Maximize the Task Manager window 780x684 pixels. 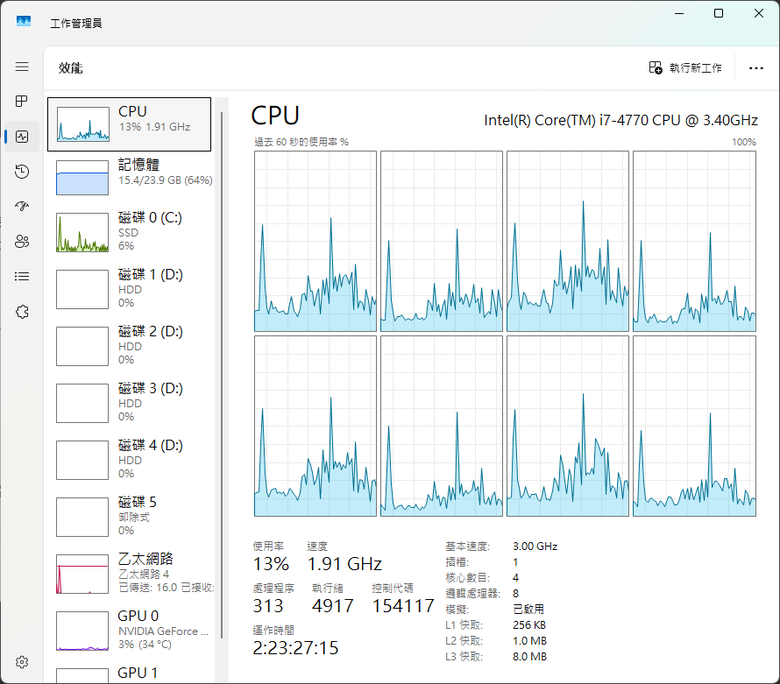point(718,13)
